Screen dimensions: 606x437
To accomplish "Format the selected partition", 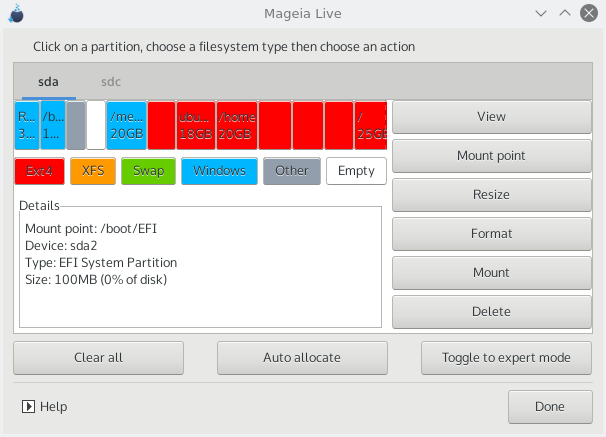I will click(491, 234).
